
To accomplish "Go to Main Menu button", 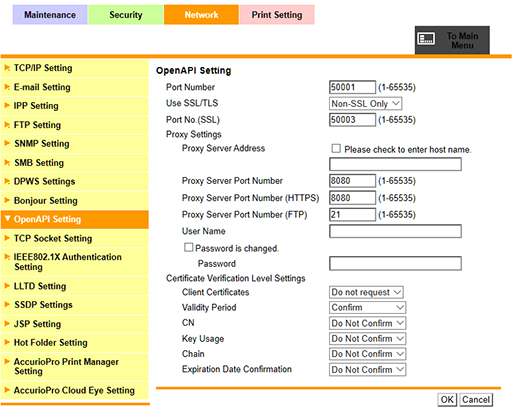I will click(452, 40).
